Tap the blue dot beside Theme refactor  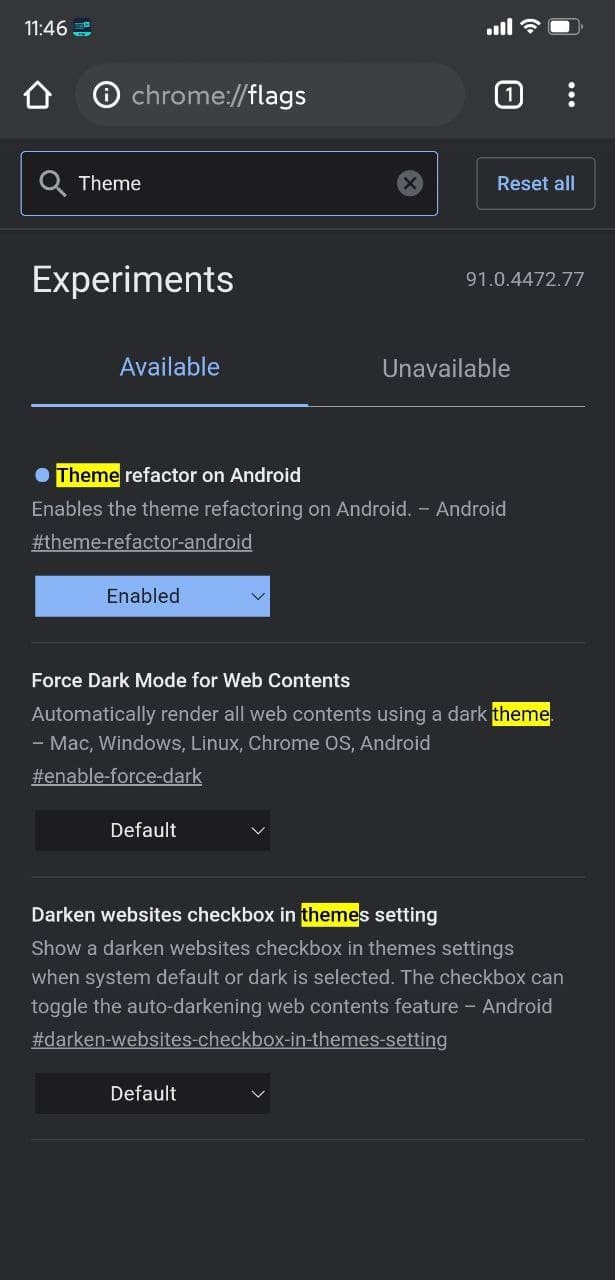pos(42,475)
